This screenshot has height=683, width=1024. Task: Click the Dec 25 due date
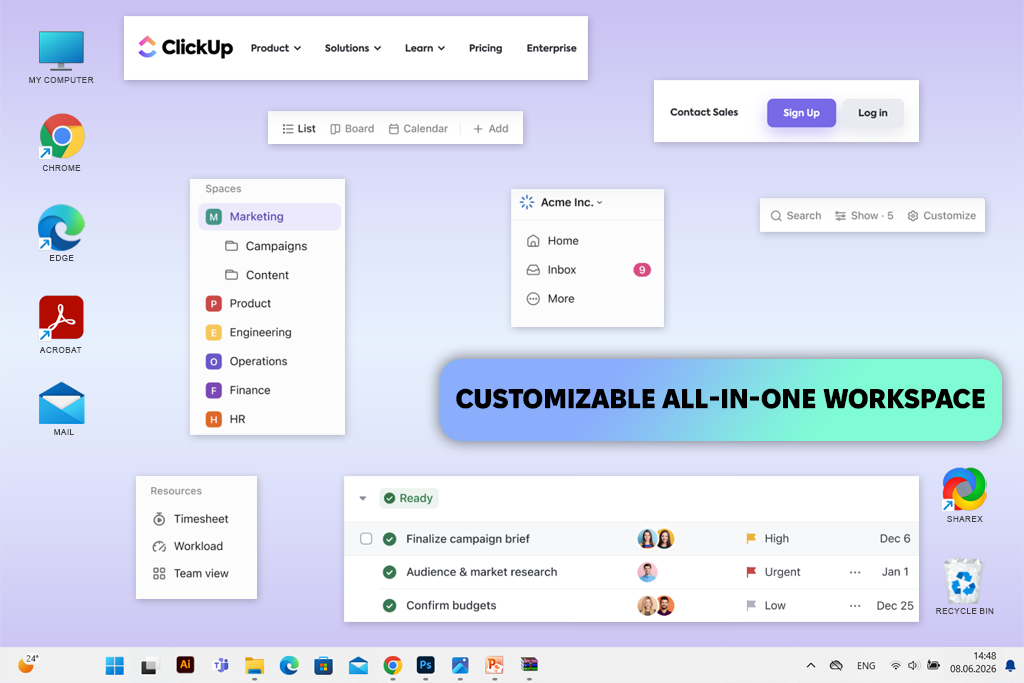[895, 606]
